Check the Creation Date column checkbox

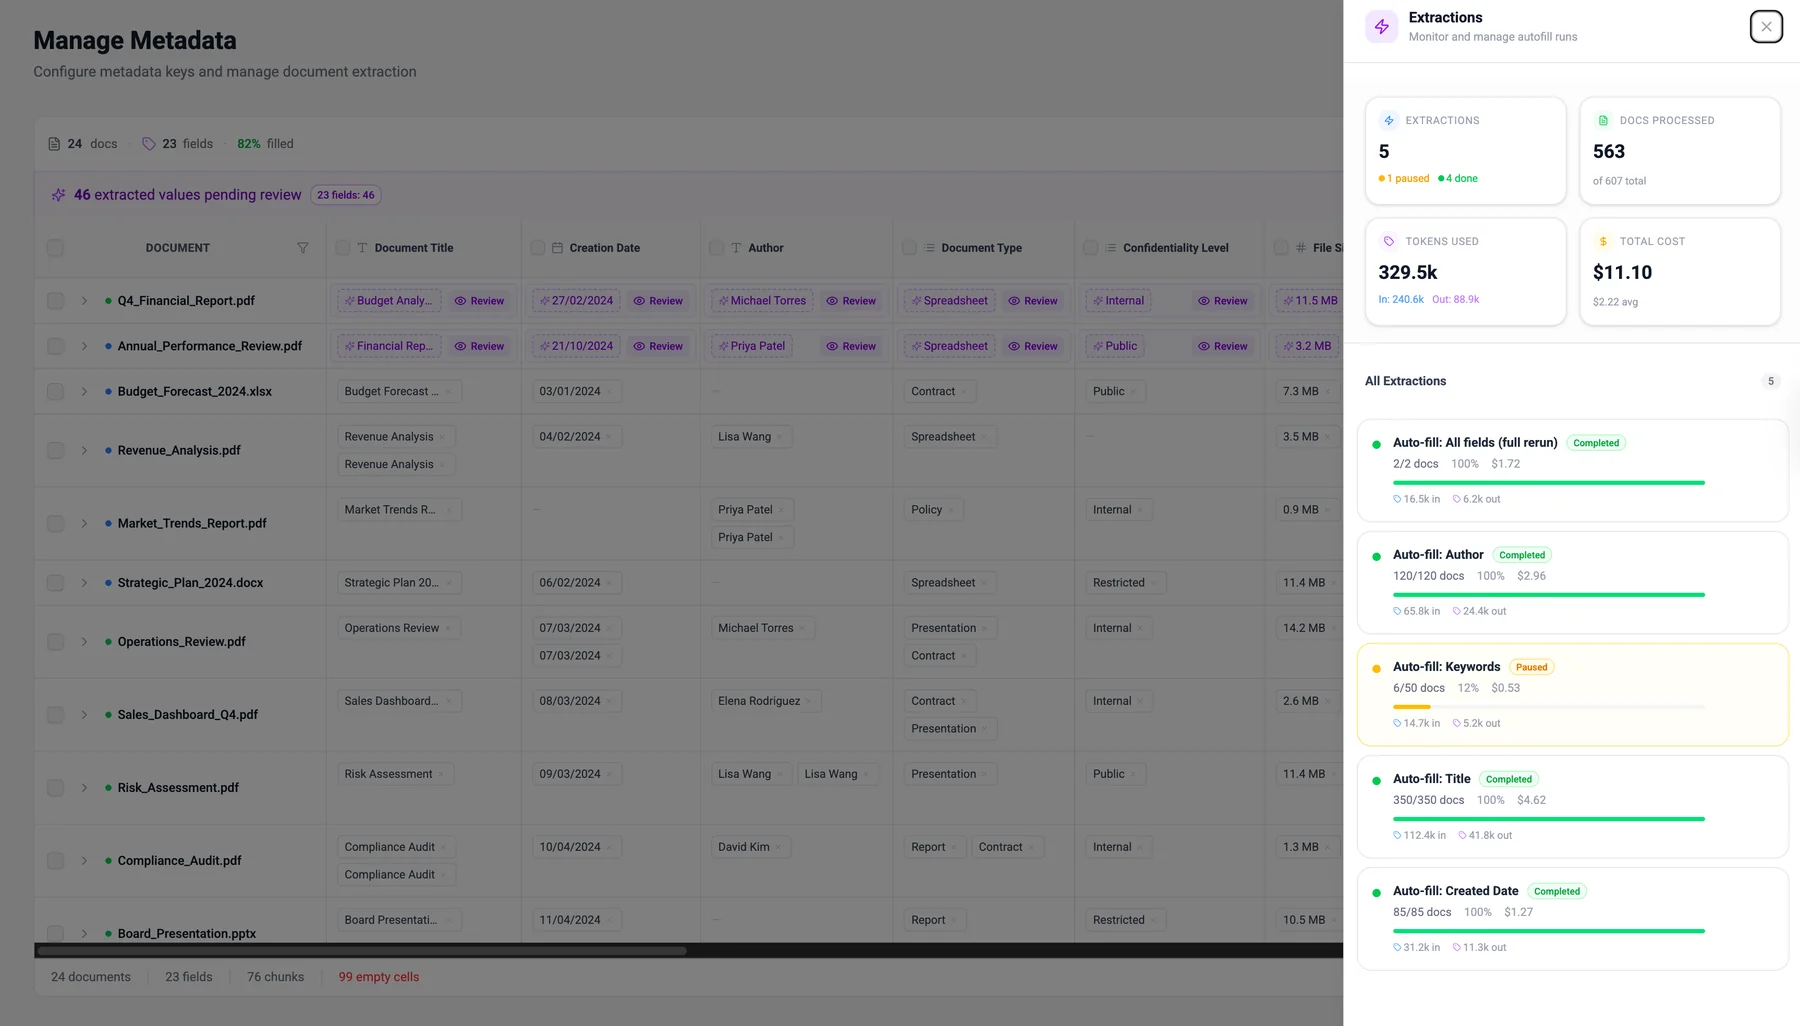(x=538, y=248)
